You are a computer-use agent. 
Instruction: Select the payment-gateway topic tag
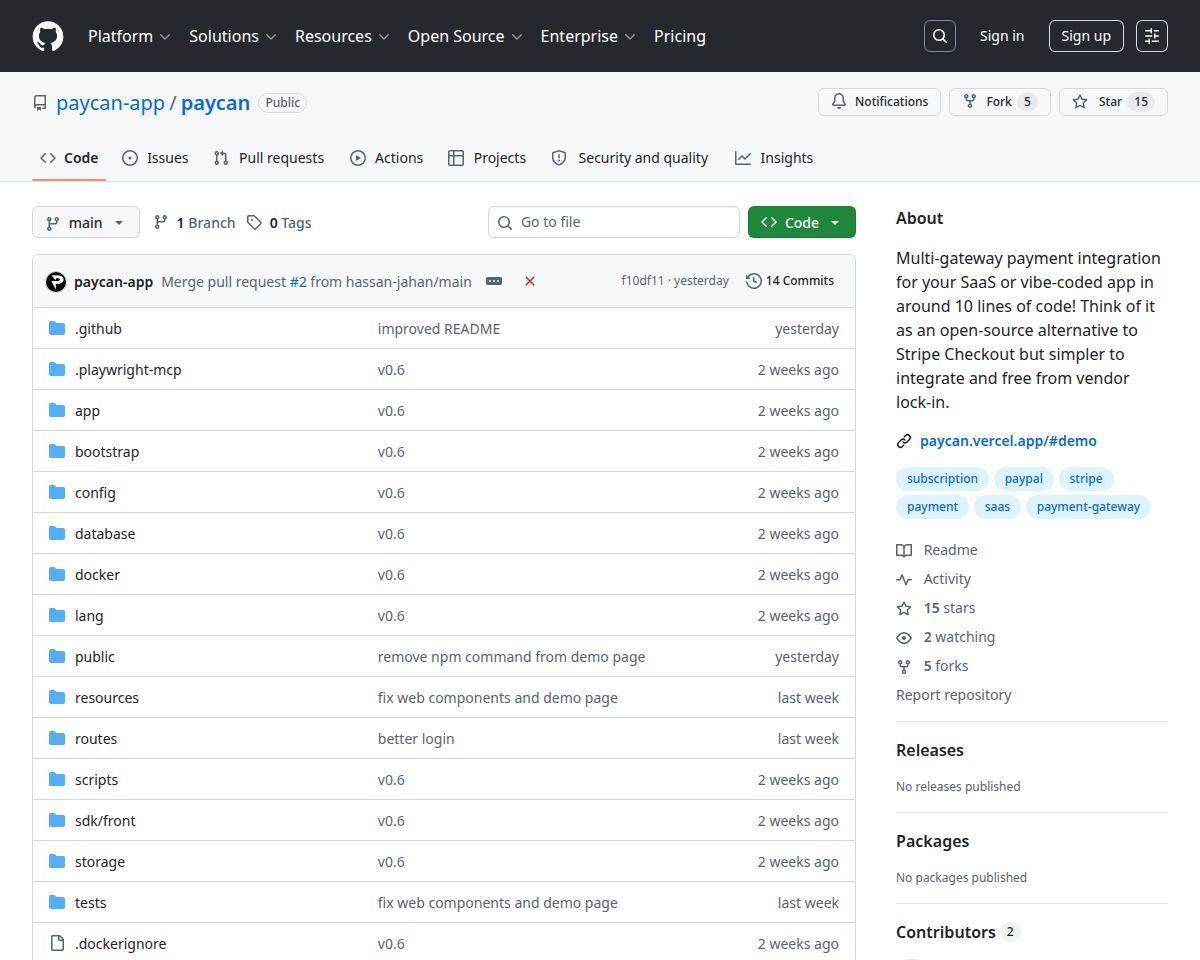1088,507
